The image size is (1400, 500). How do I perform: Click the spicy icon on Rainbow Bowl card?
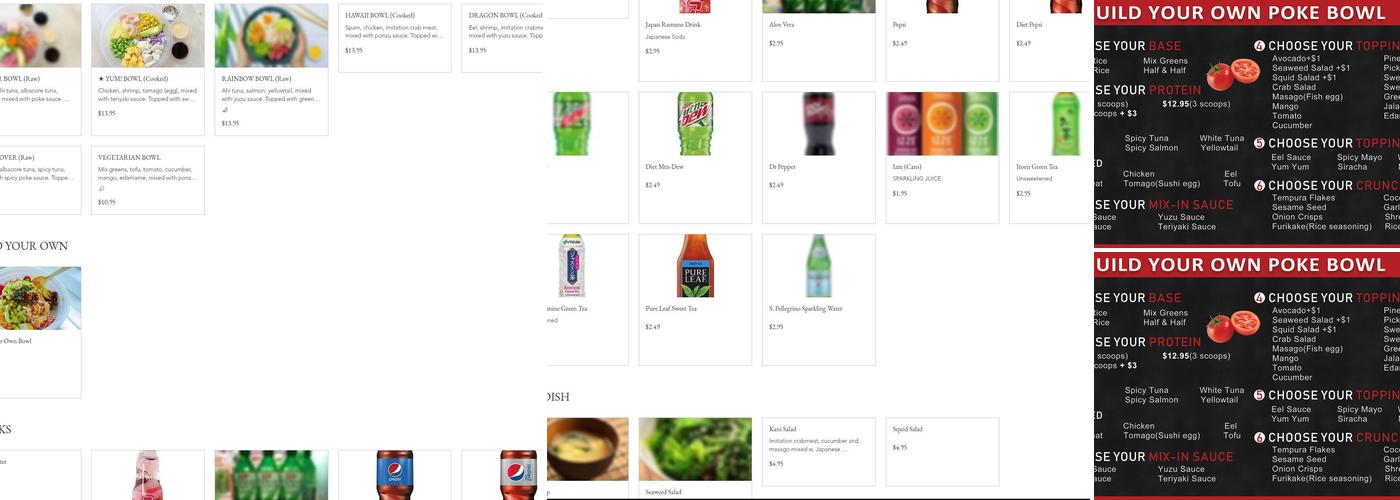(x=225, y=111)
